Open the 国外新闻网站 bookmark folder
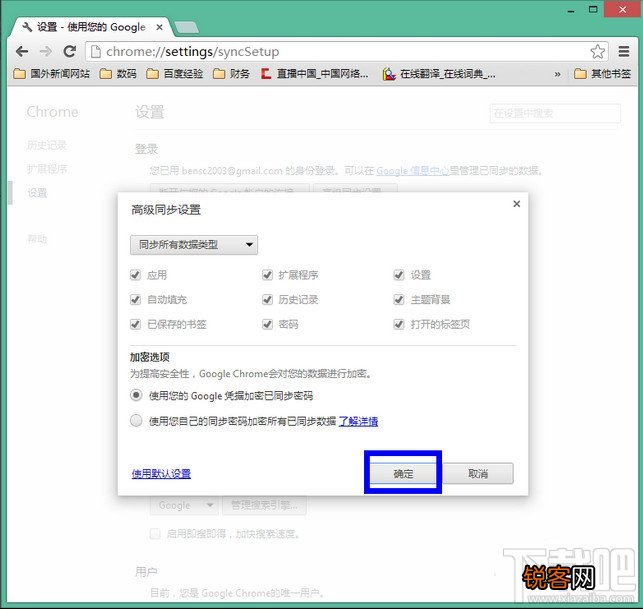The height and width of the screenshot is (609, 643). pos(52,74)
